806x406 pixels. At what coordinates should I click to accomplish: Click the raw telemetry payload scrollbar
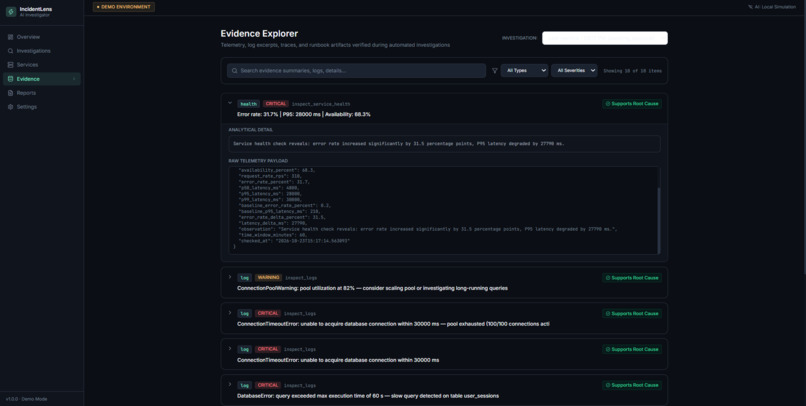click(658, 220)
